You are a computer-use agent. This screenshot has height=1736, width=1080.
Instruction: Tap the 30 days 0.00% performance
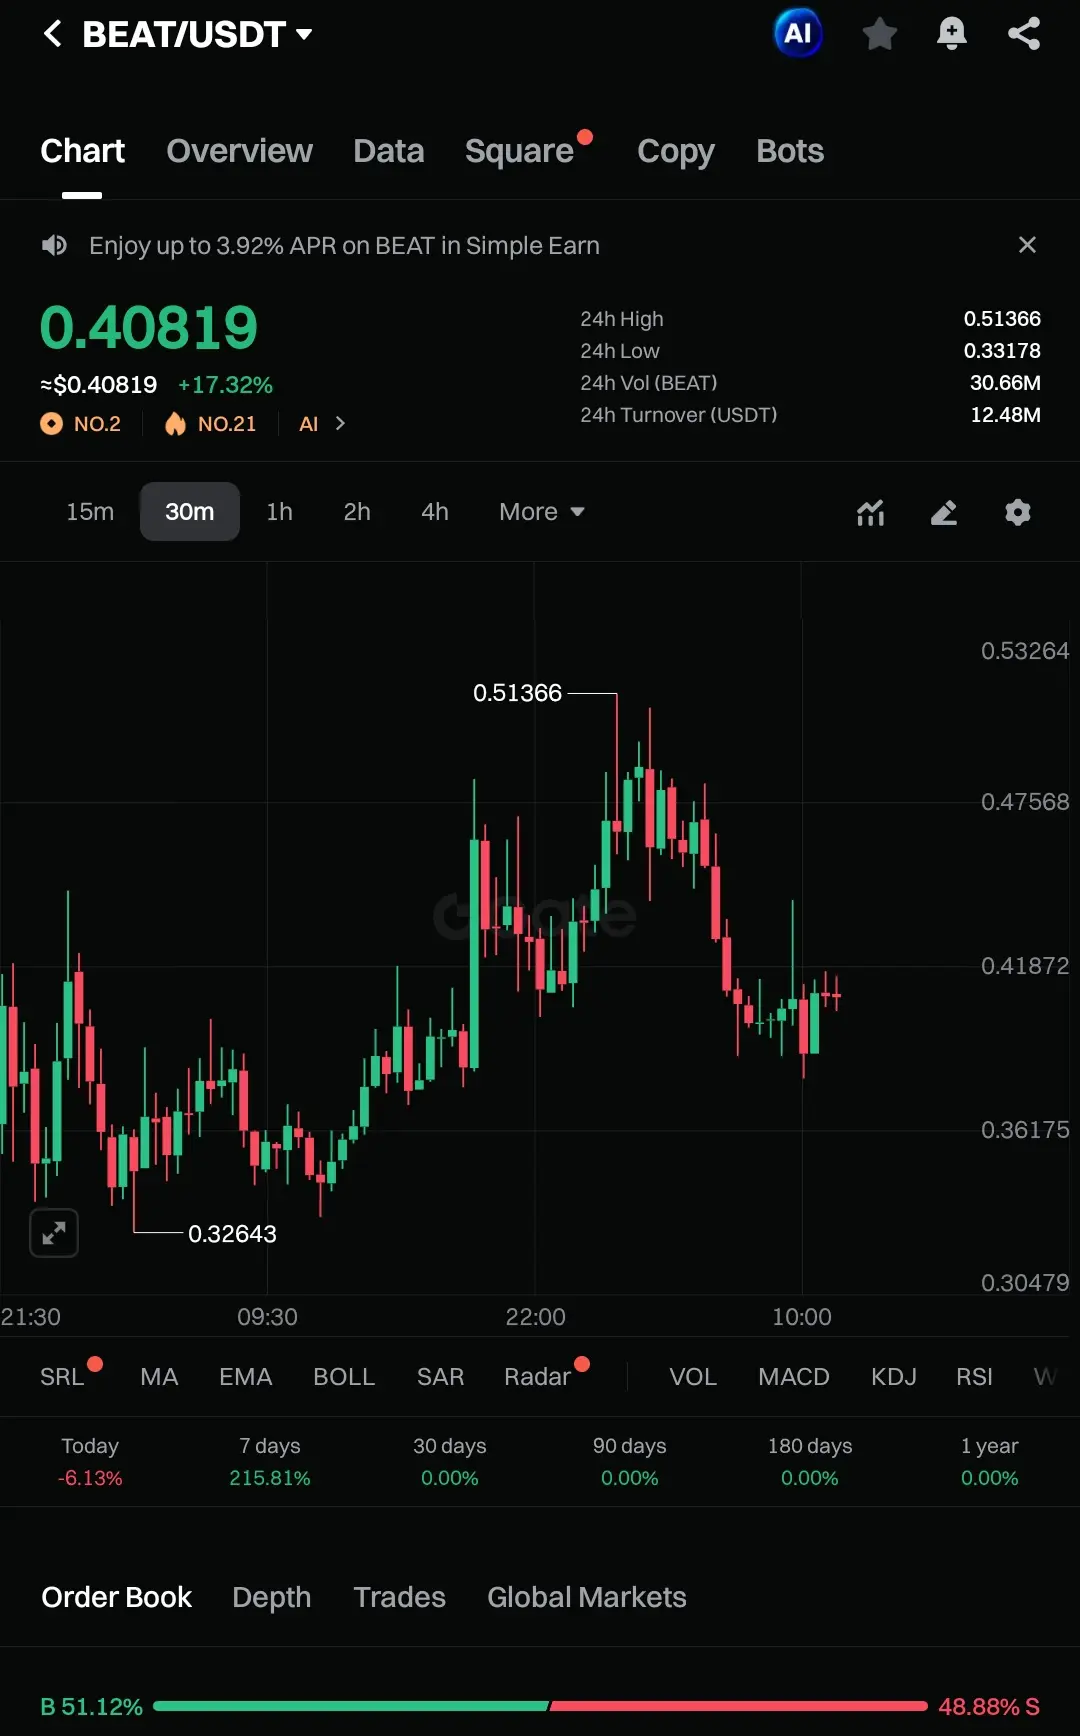click(x=450, y=1461)
